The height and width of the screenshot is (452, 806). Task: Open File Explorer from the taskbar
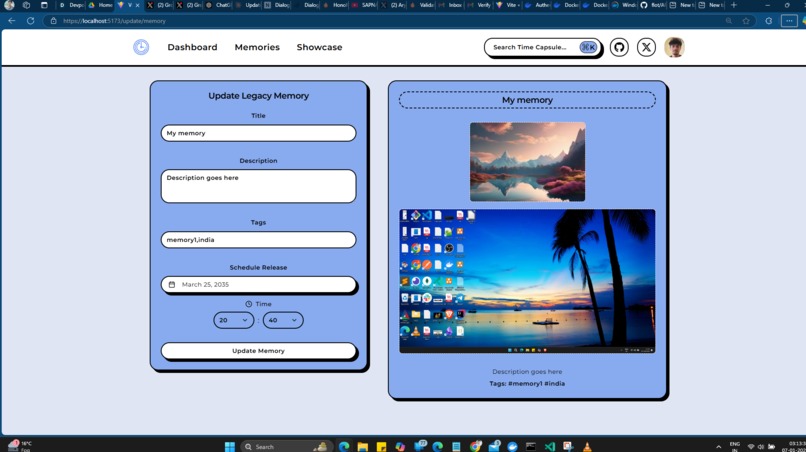[362, 446]
